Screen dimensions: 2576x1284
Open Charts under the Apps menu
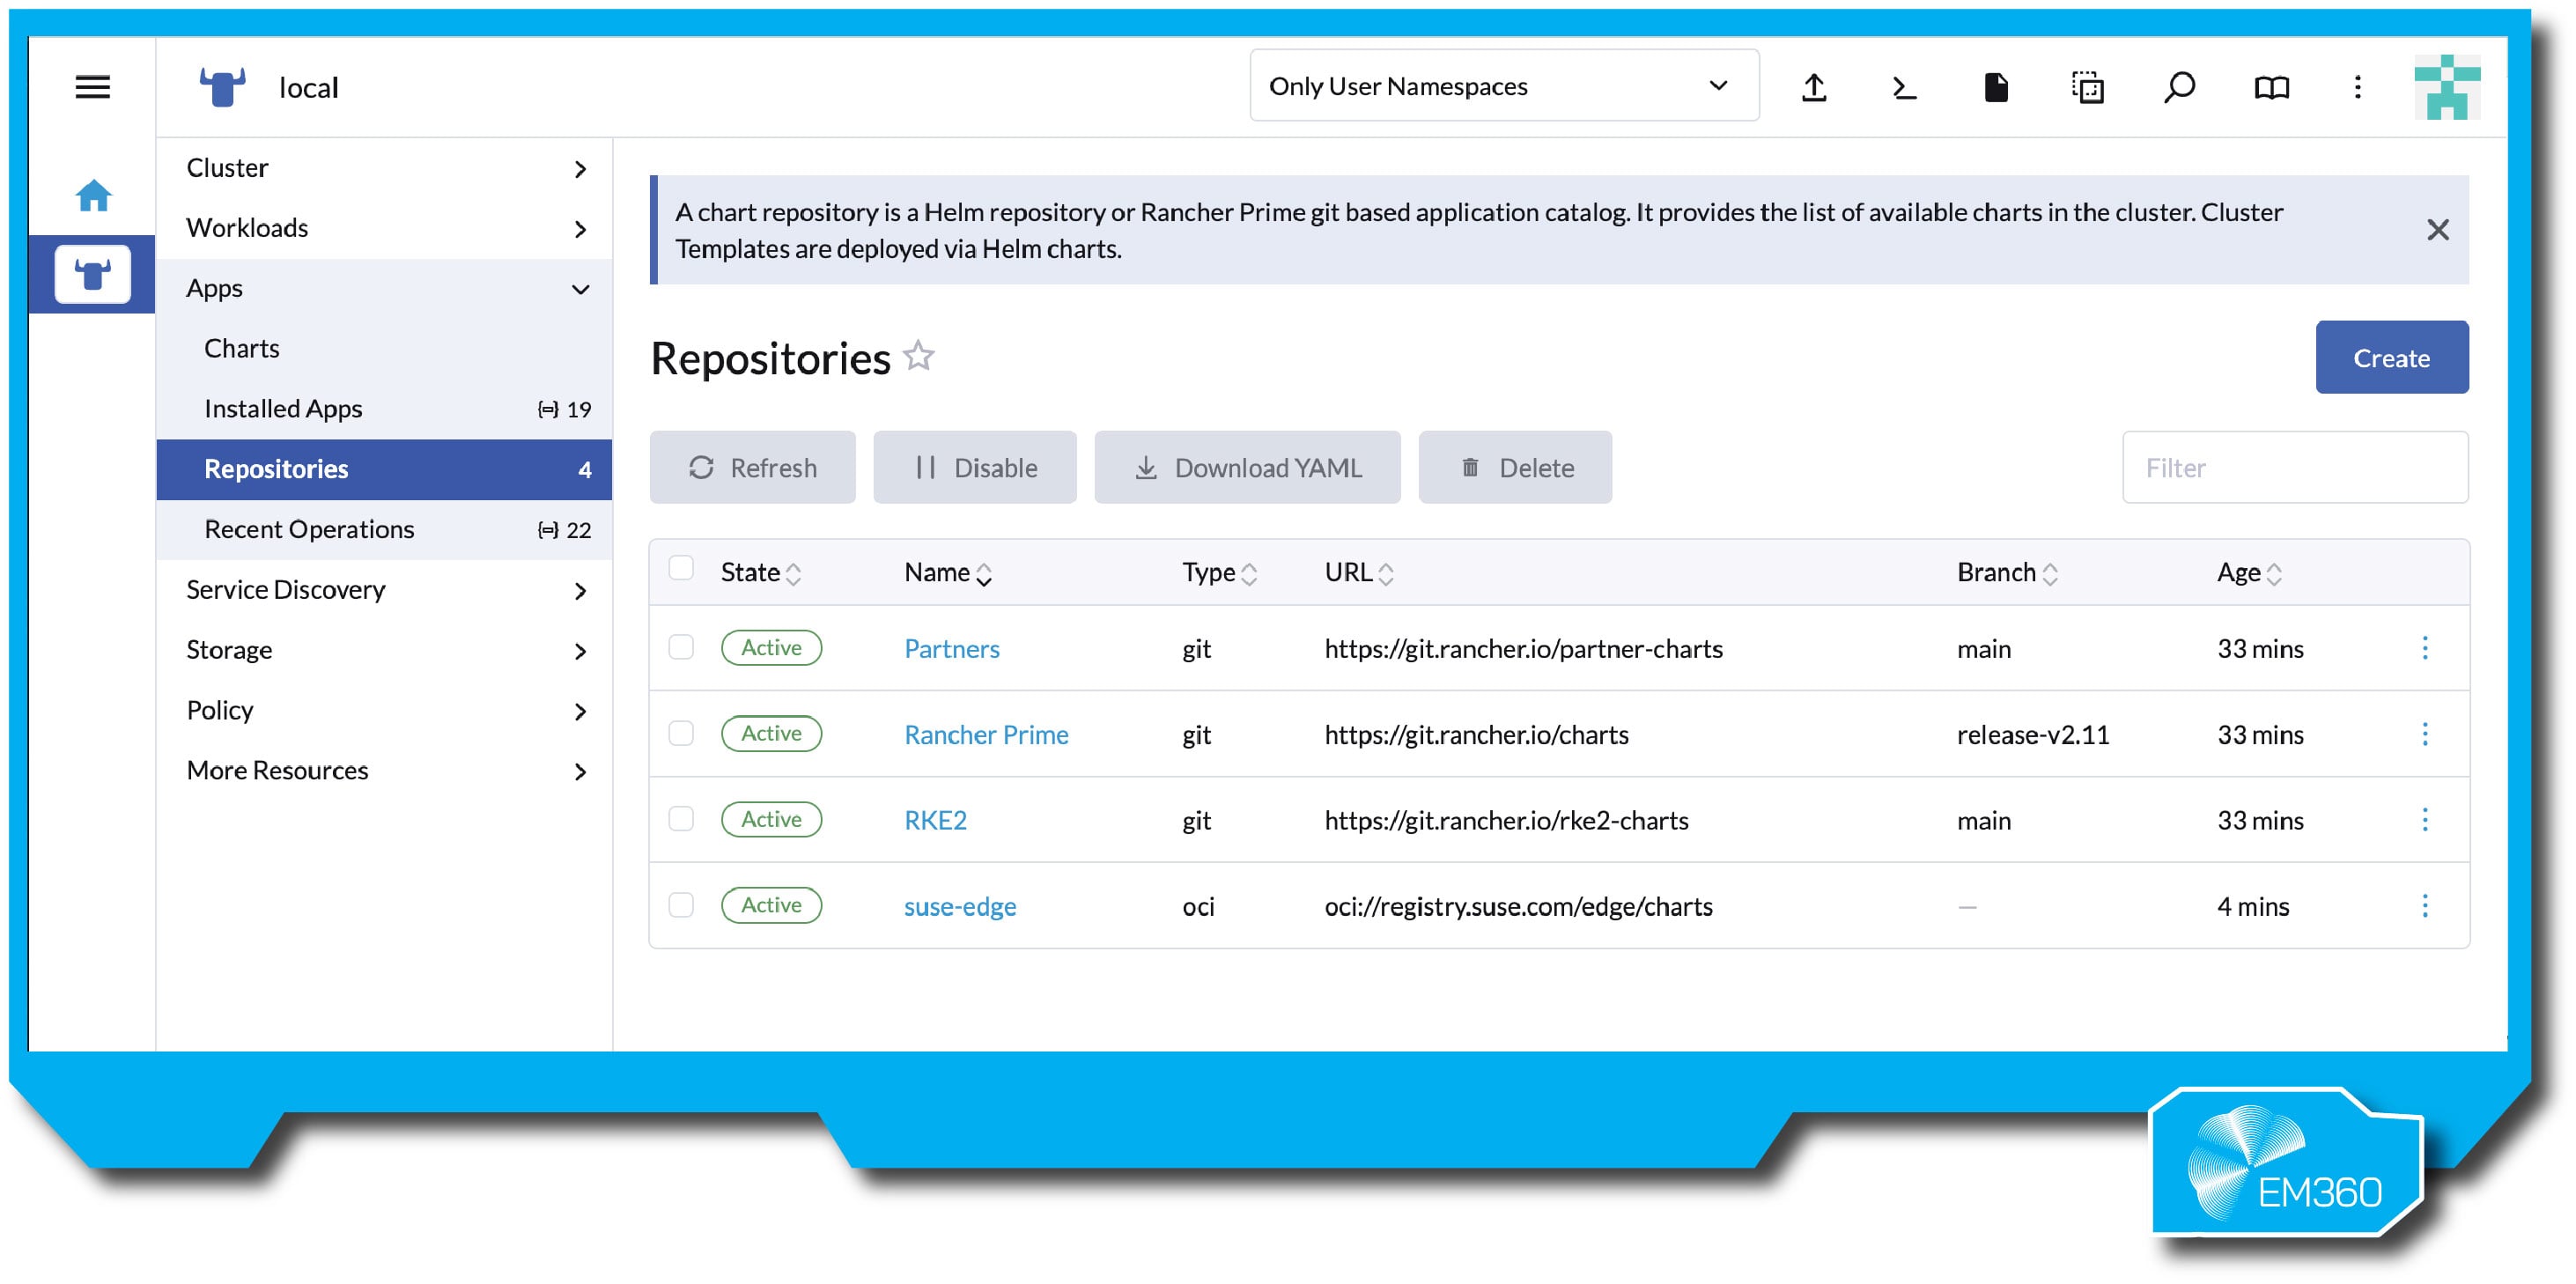[241, 348]
